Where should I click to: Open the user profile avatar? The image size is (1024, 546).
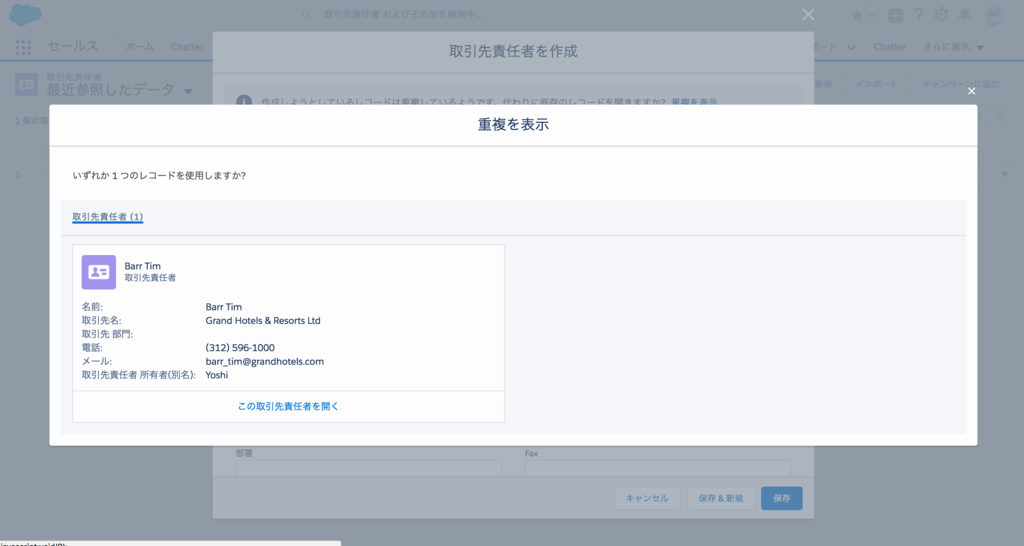994,16
